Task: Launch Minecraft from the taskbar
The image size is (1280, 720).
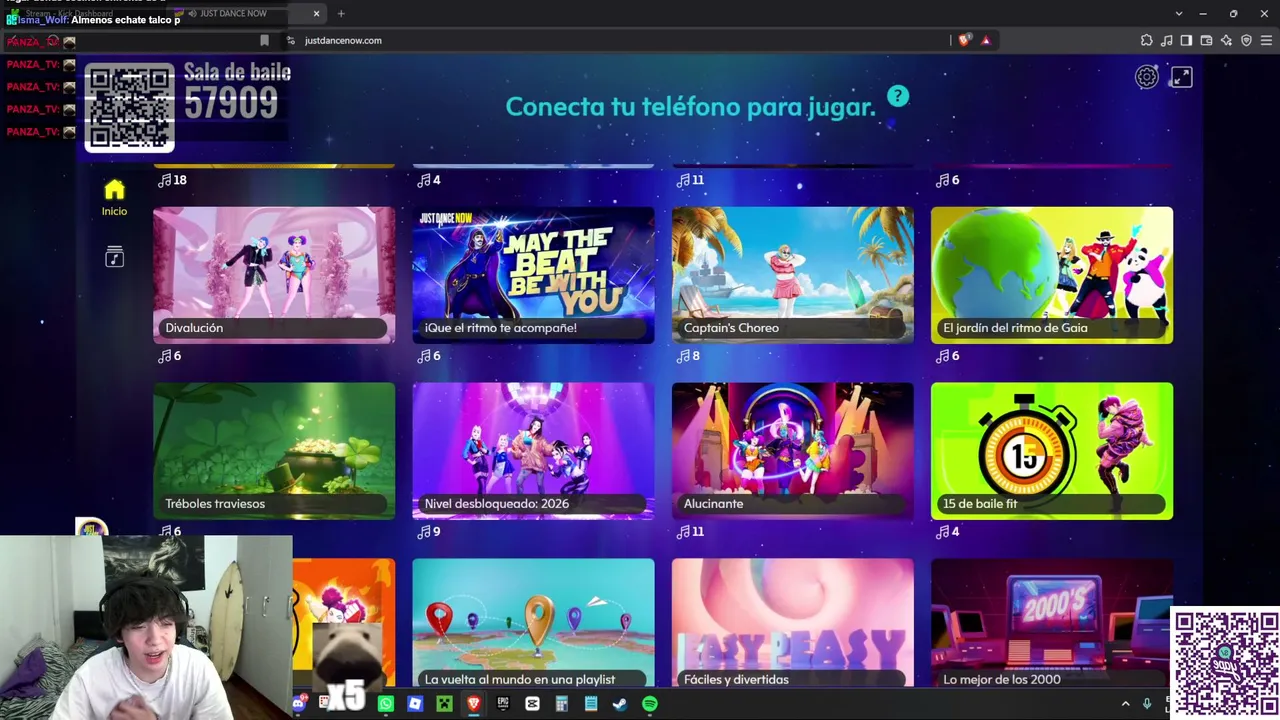Action: (444, 704)
